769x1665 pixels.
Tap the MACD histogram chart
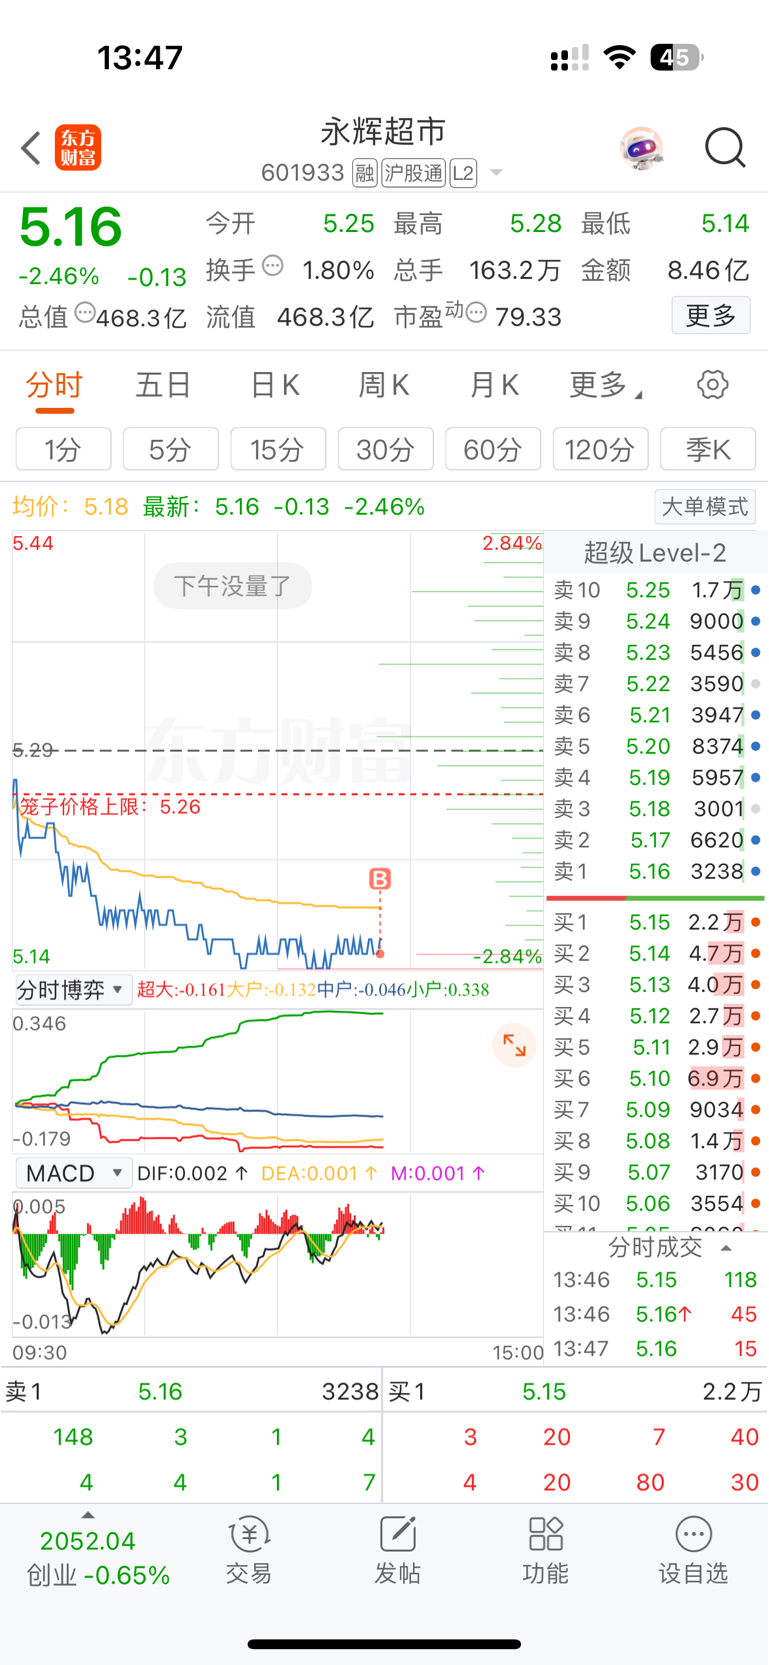[x=277, y=1263]
